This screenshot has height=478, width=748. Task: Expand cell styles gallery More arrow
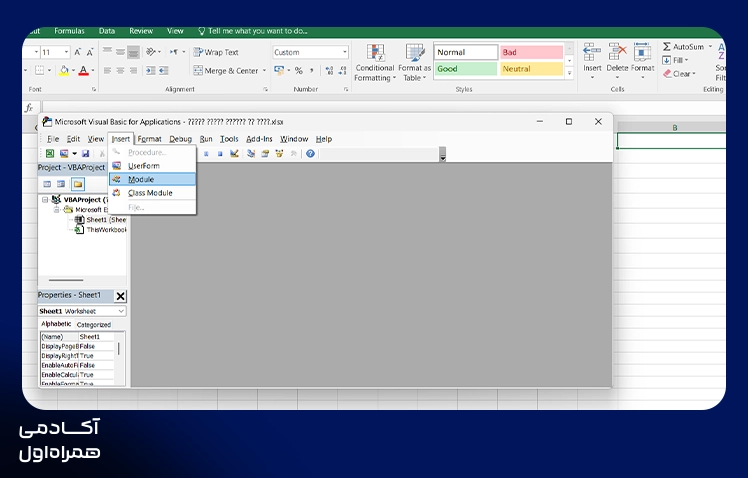coord(569,73)
